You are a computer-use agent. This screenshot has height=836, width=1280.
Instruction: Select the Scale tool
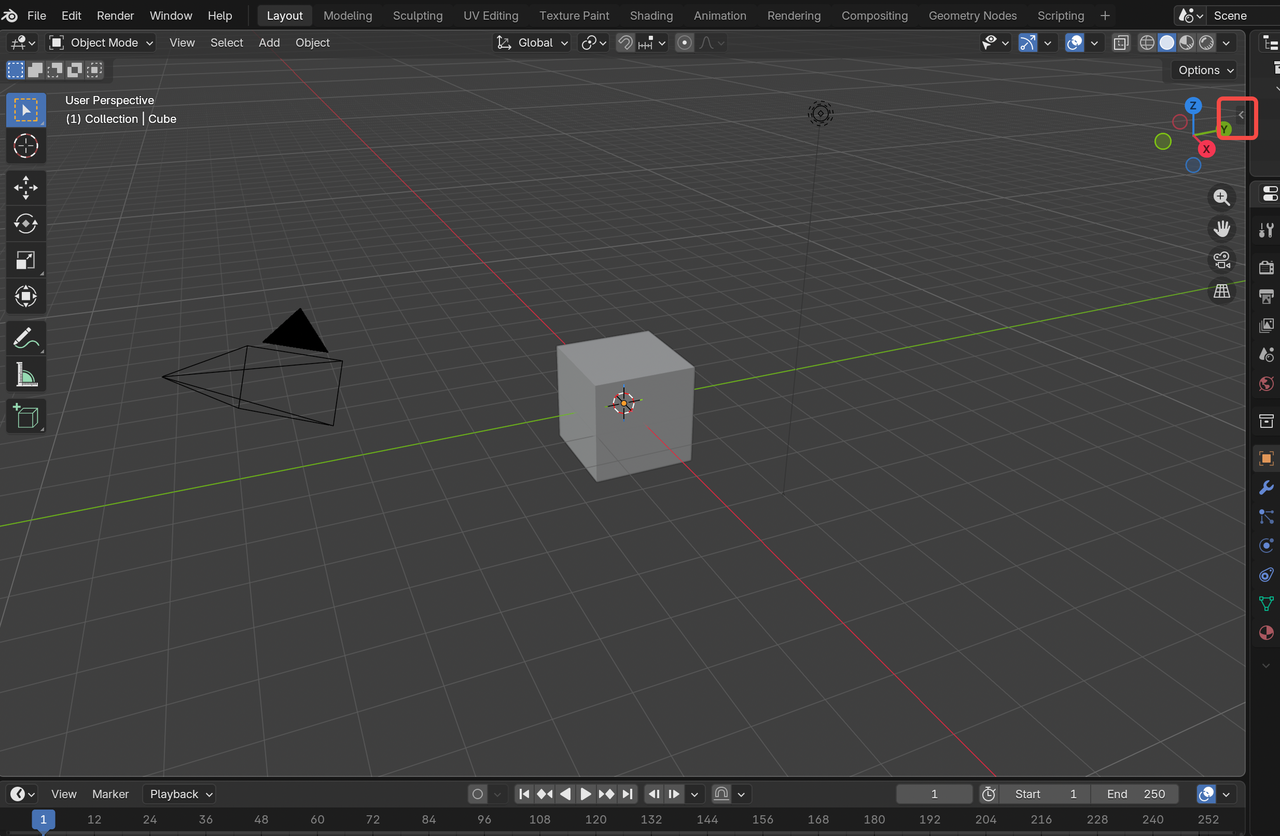(26, 260)
